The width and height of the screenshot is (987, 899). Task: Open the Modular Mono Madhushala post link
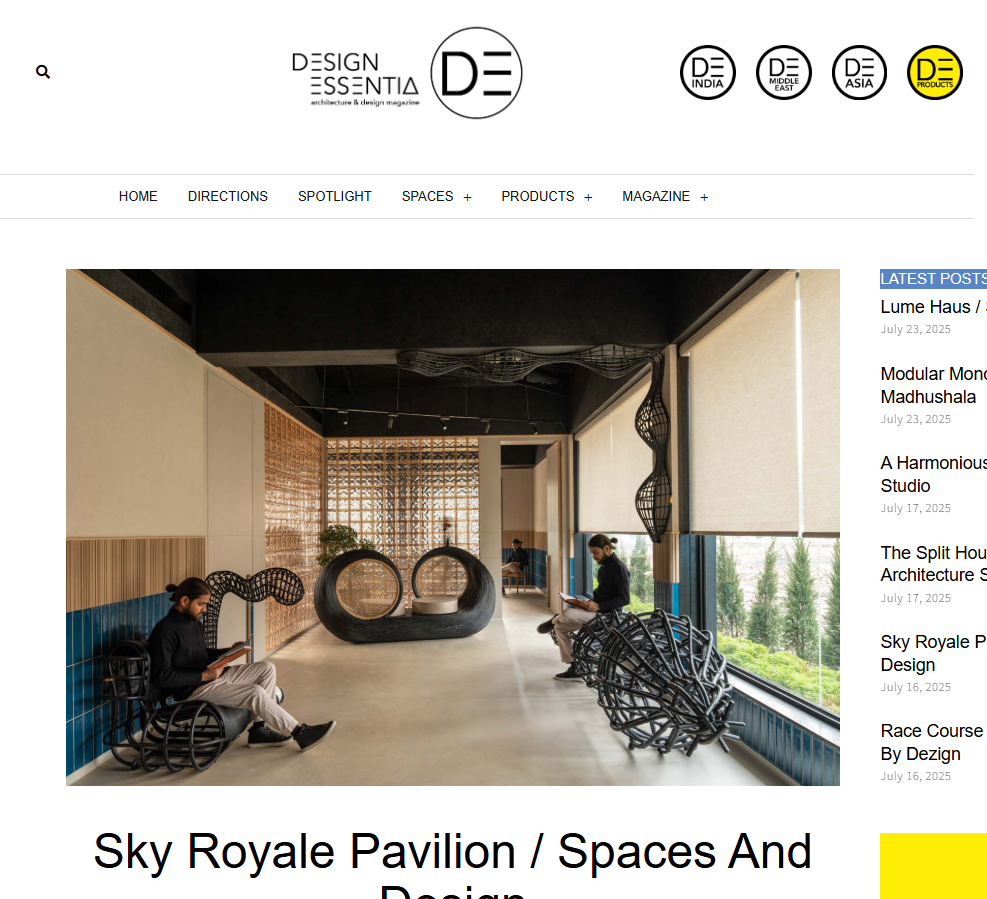[x=933, y=385]
